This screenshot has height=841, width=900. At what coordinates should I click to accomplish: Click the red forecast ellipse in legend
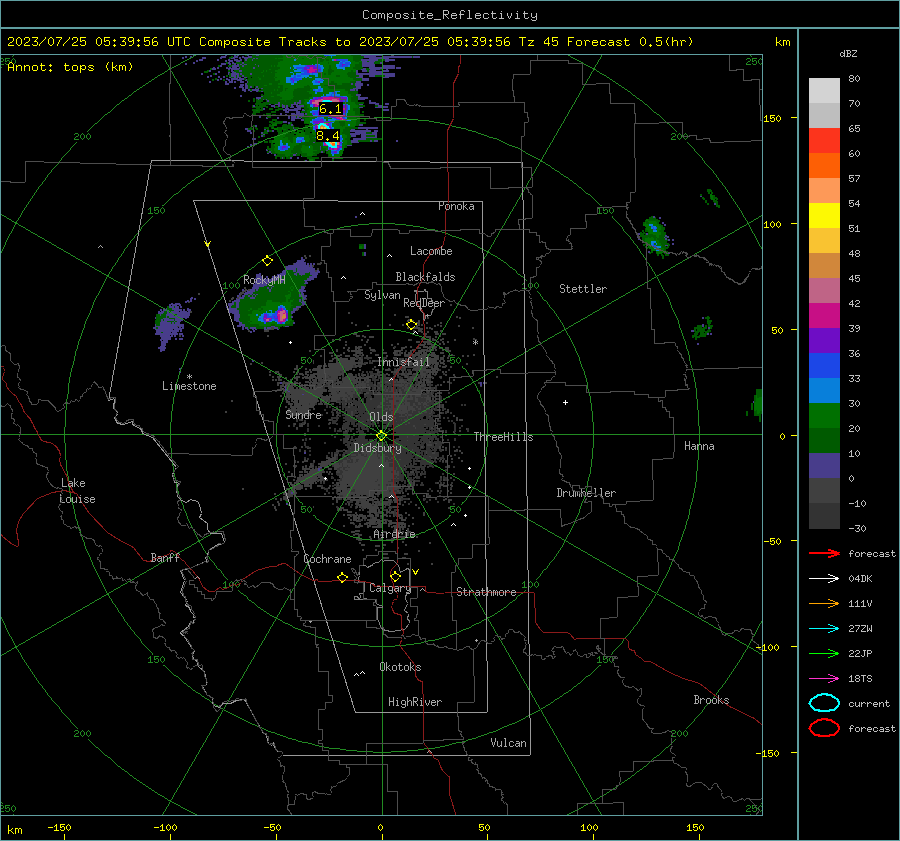[x=824, y=728]
